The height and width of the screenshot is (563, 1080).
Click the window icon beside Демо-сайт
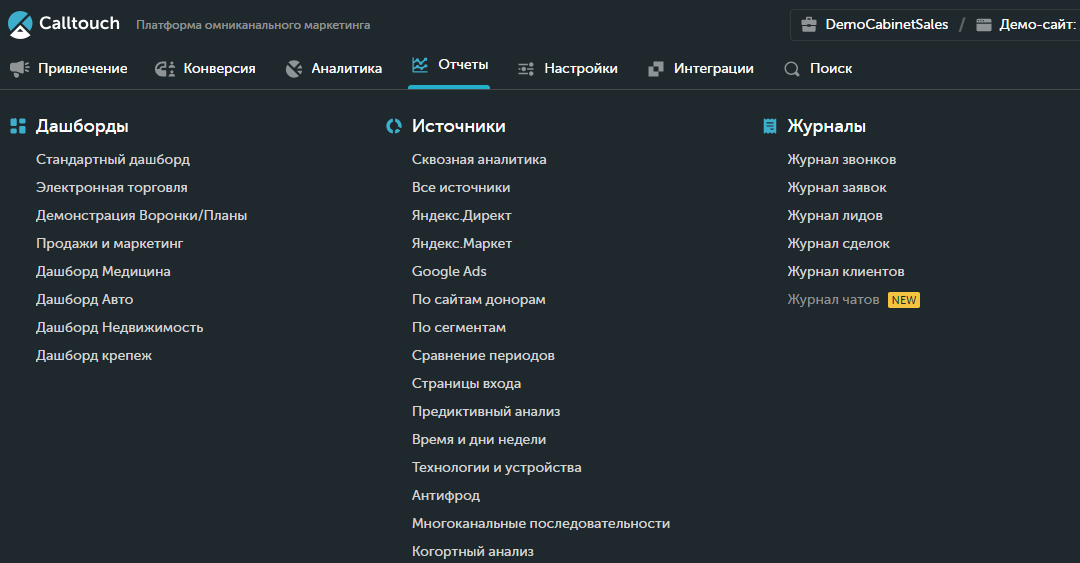pyautogui.click(x=984, y=25)
